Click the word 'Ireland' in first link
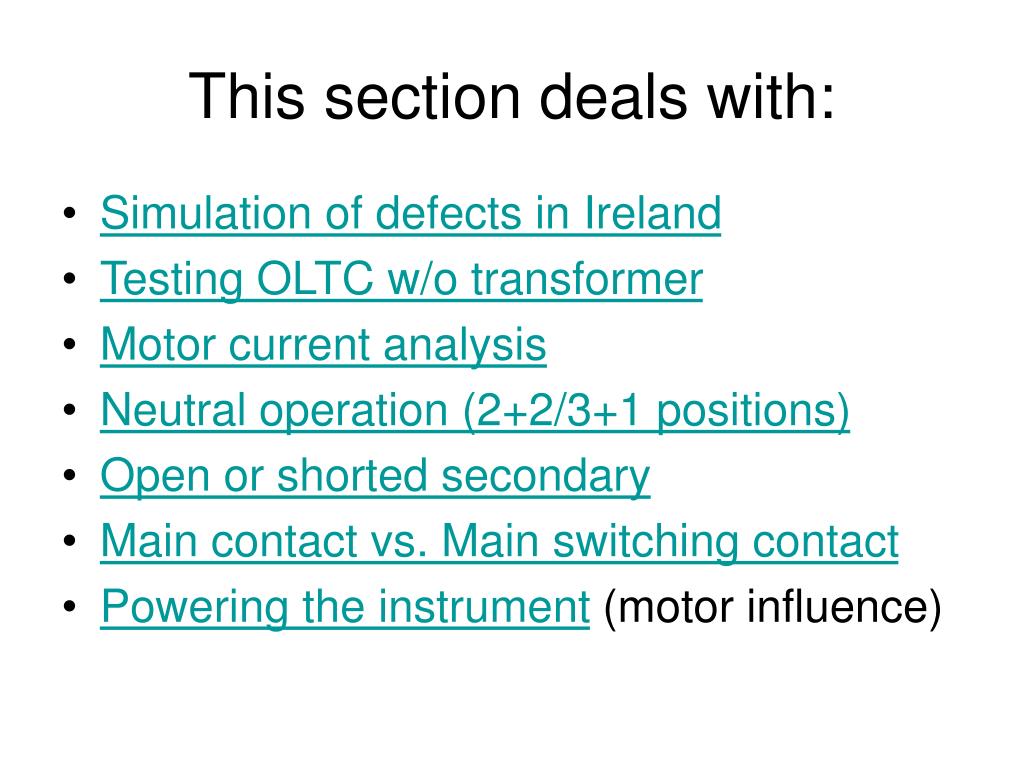 tap(653, 214)
